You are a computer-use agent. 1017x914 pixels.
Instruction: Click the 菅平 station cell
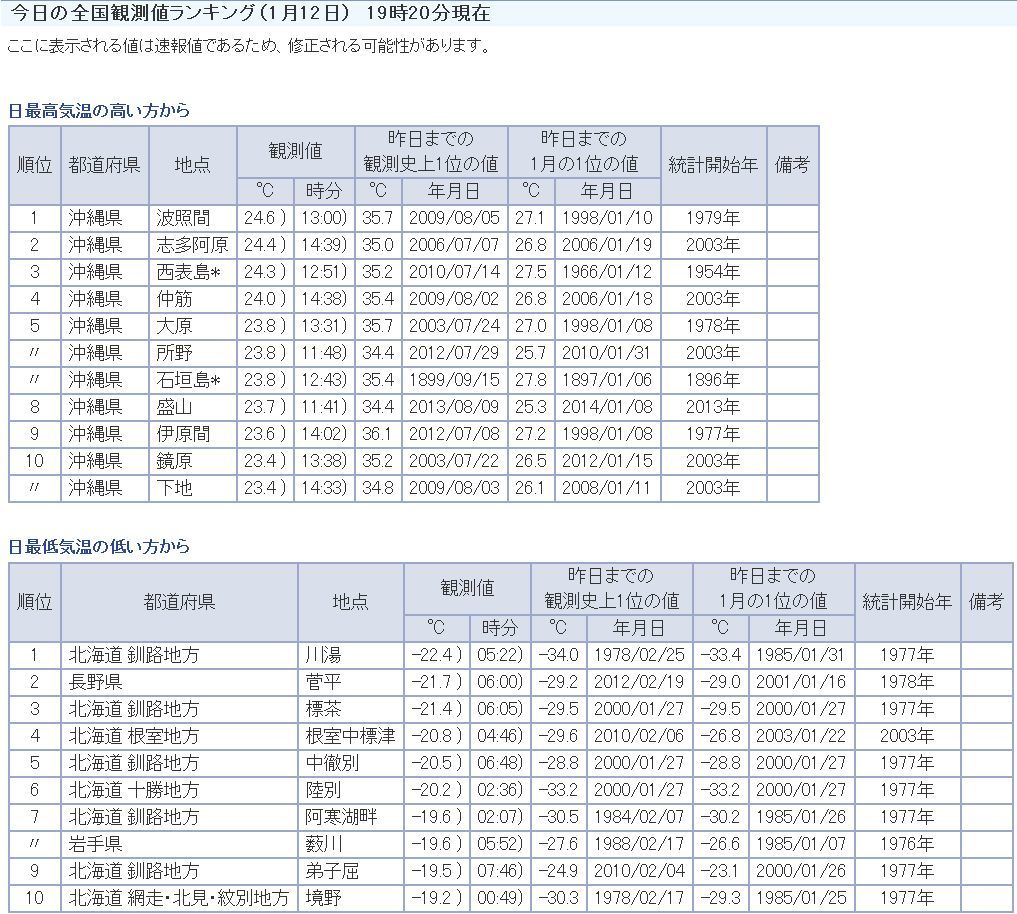(323, 682)
